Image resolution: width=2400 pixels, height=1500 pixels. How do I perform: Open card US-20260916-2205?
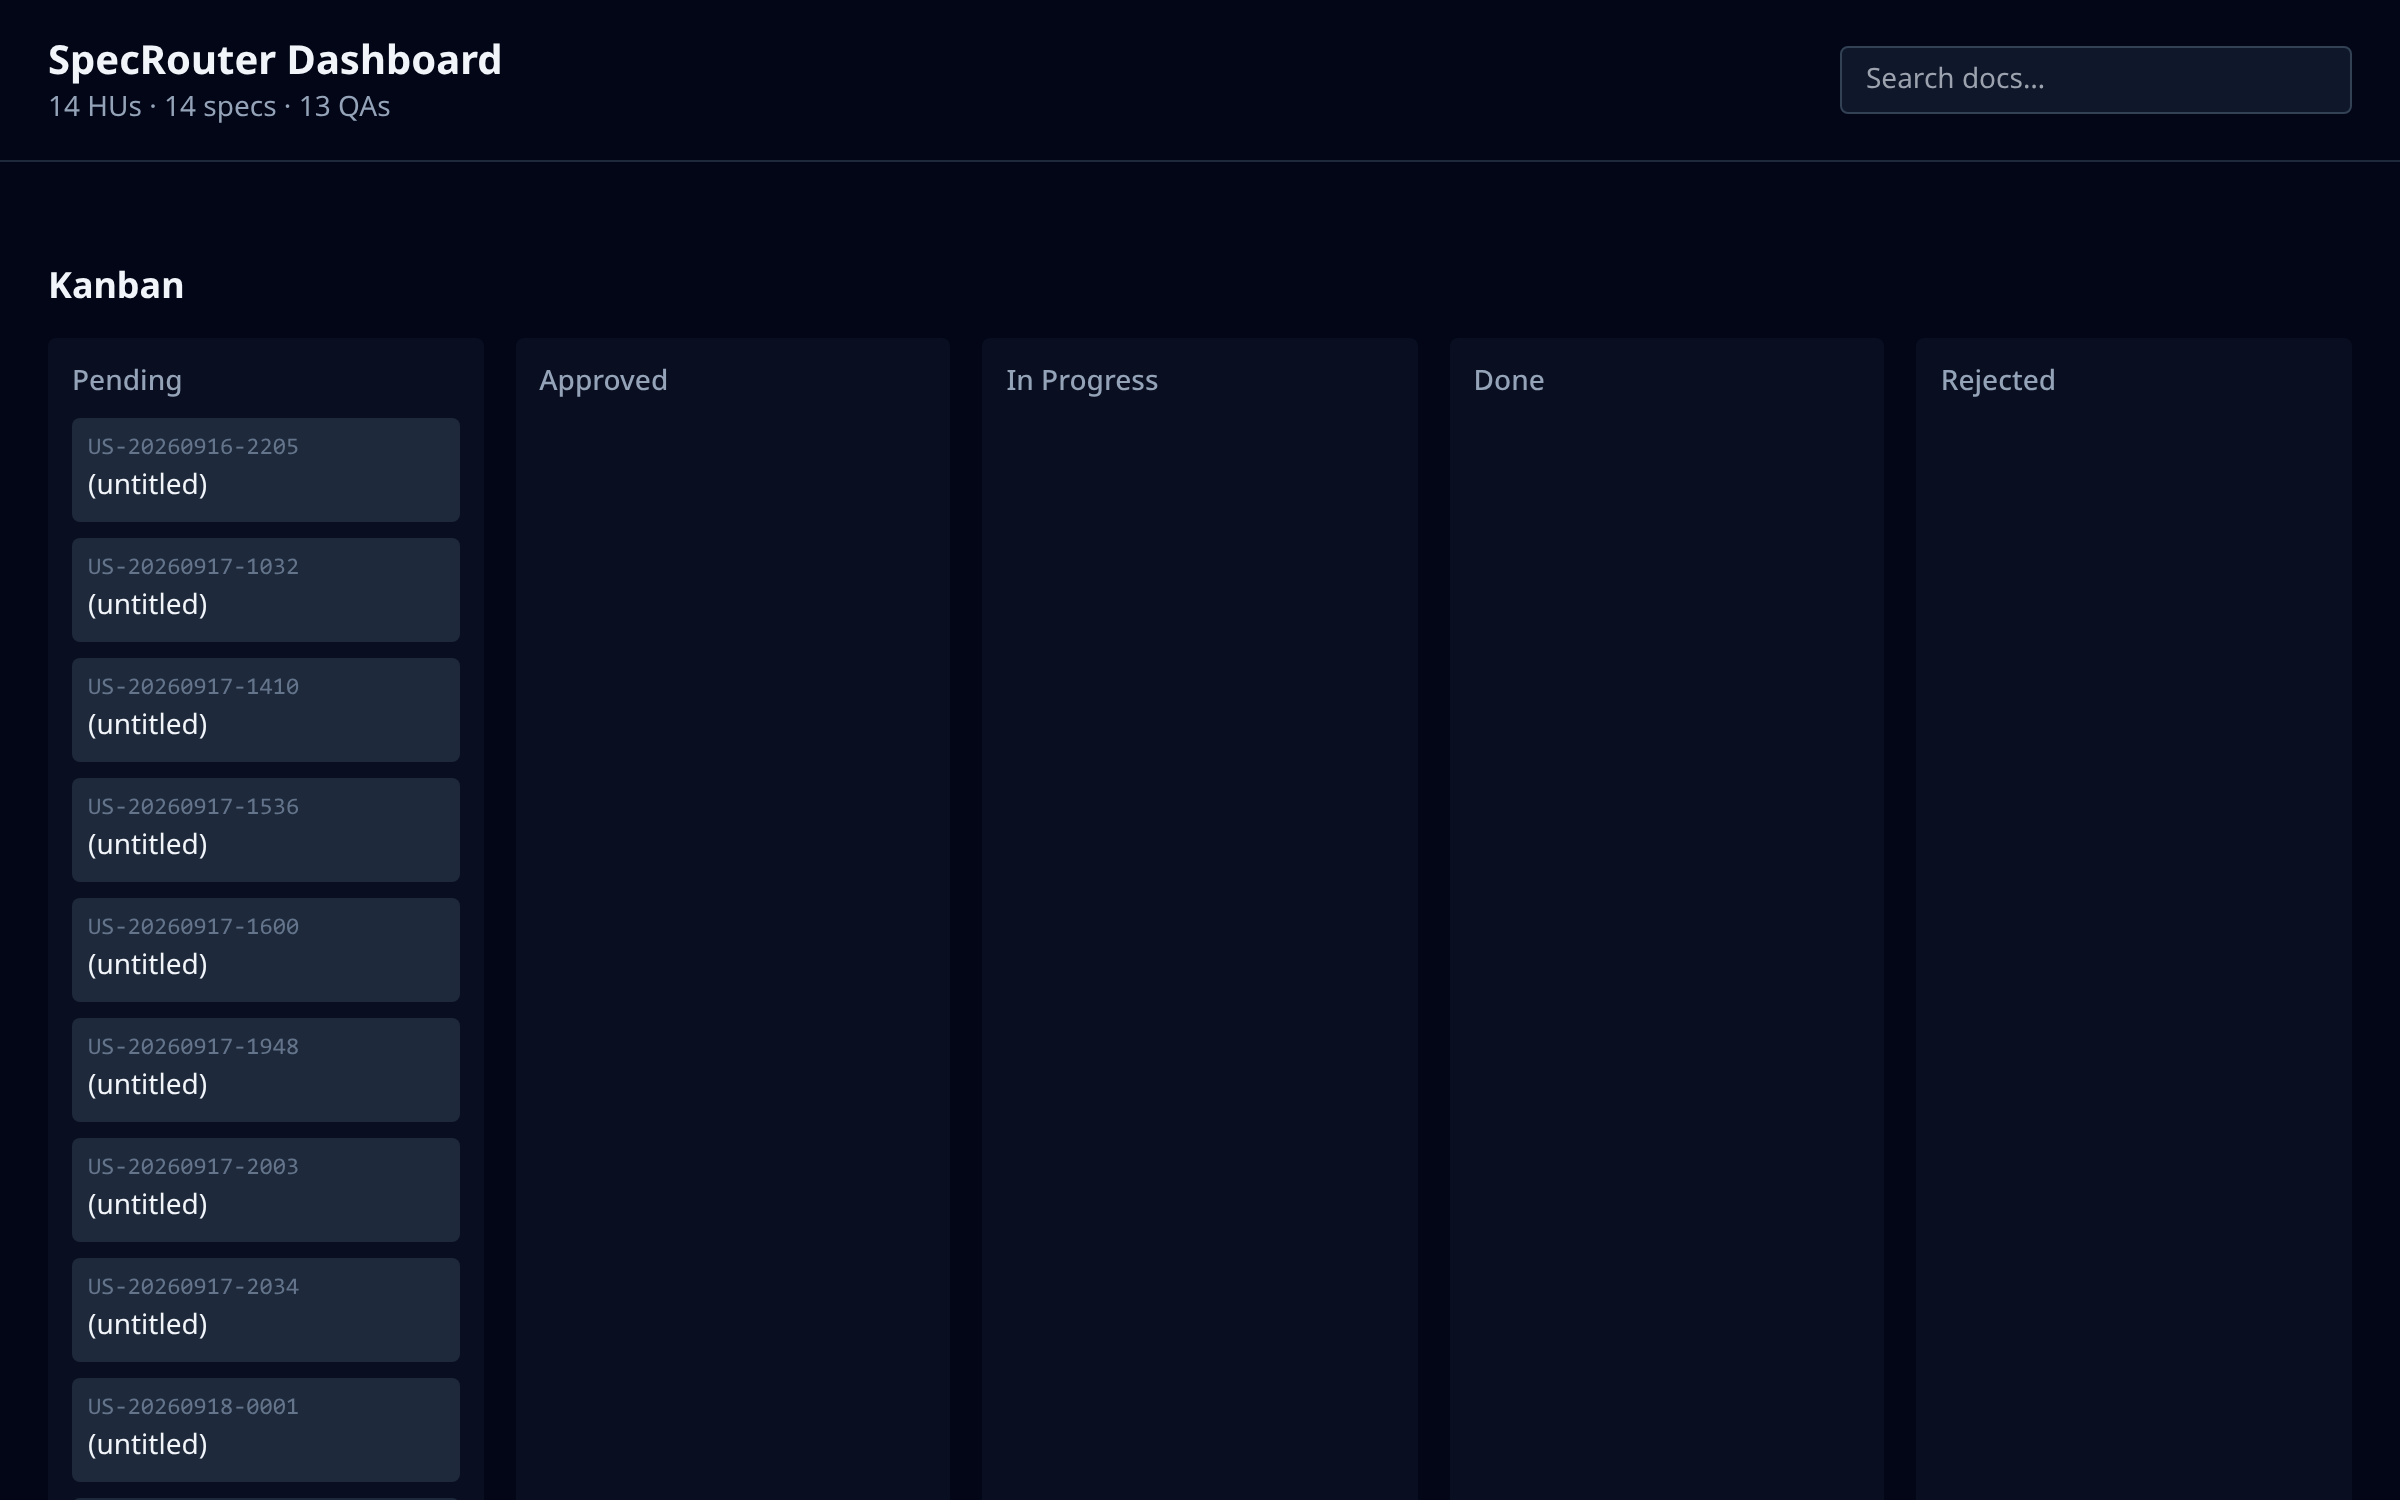[266, 470]
